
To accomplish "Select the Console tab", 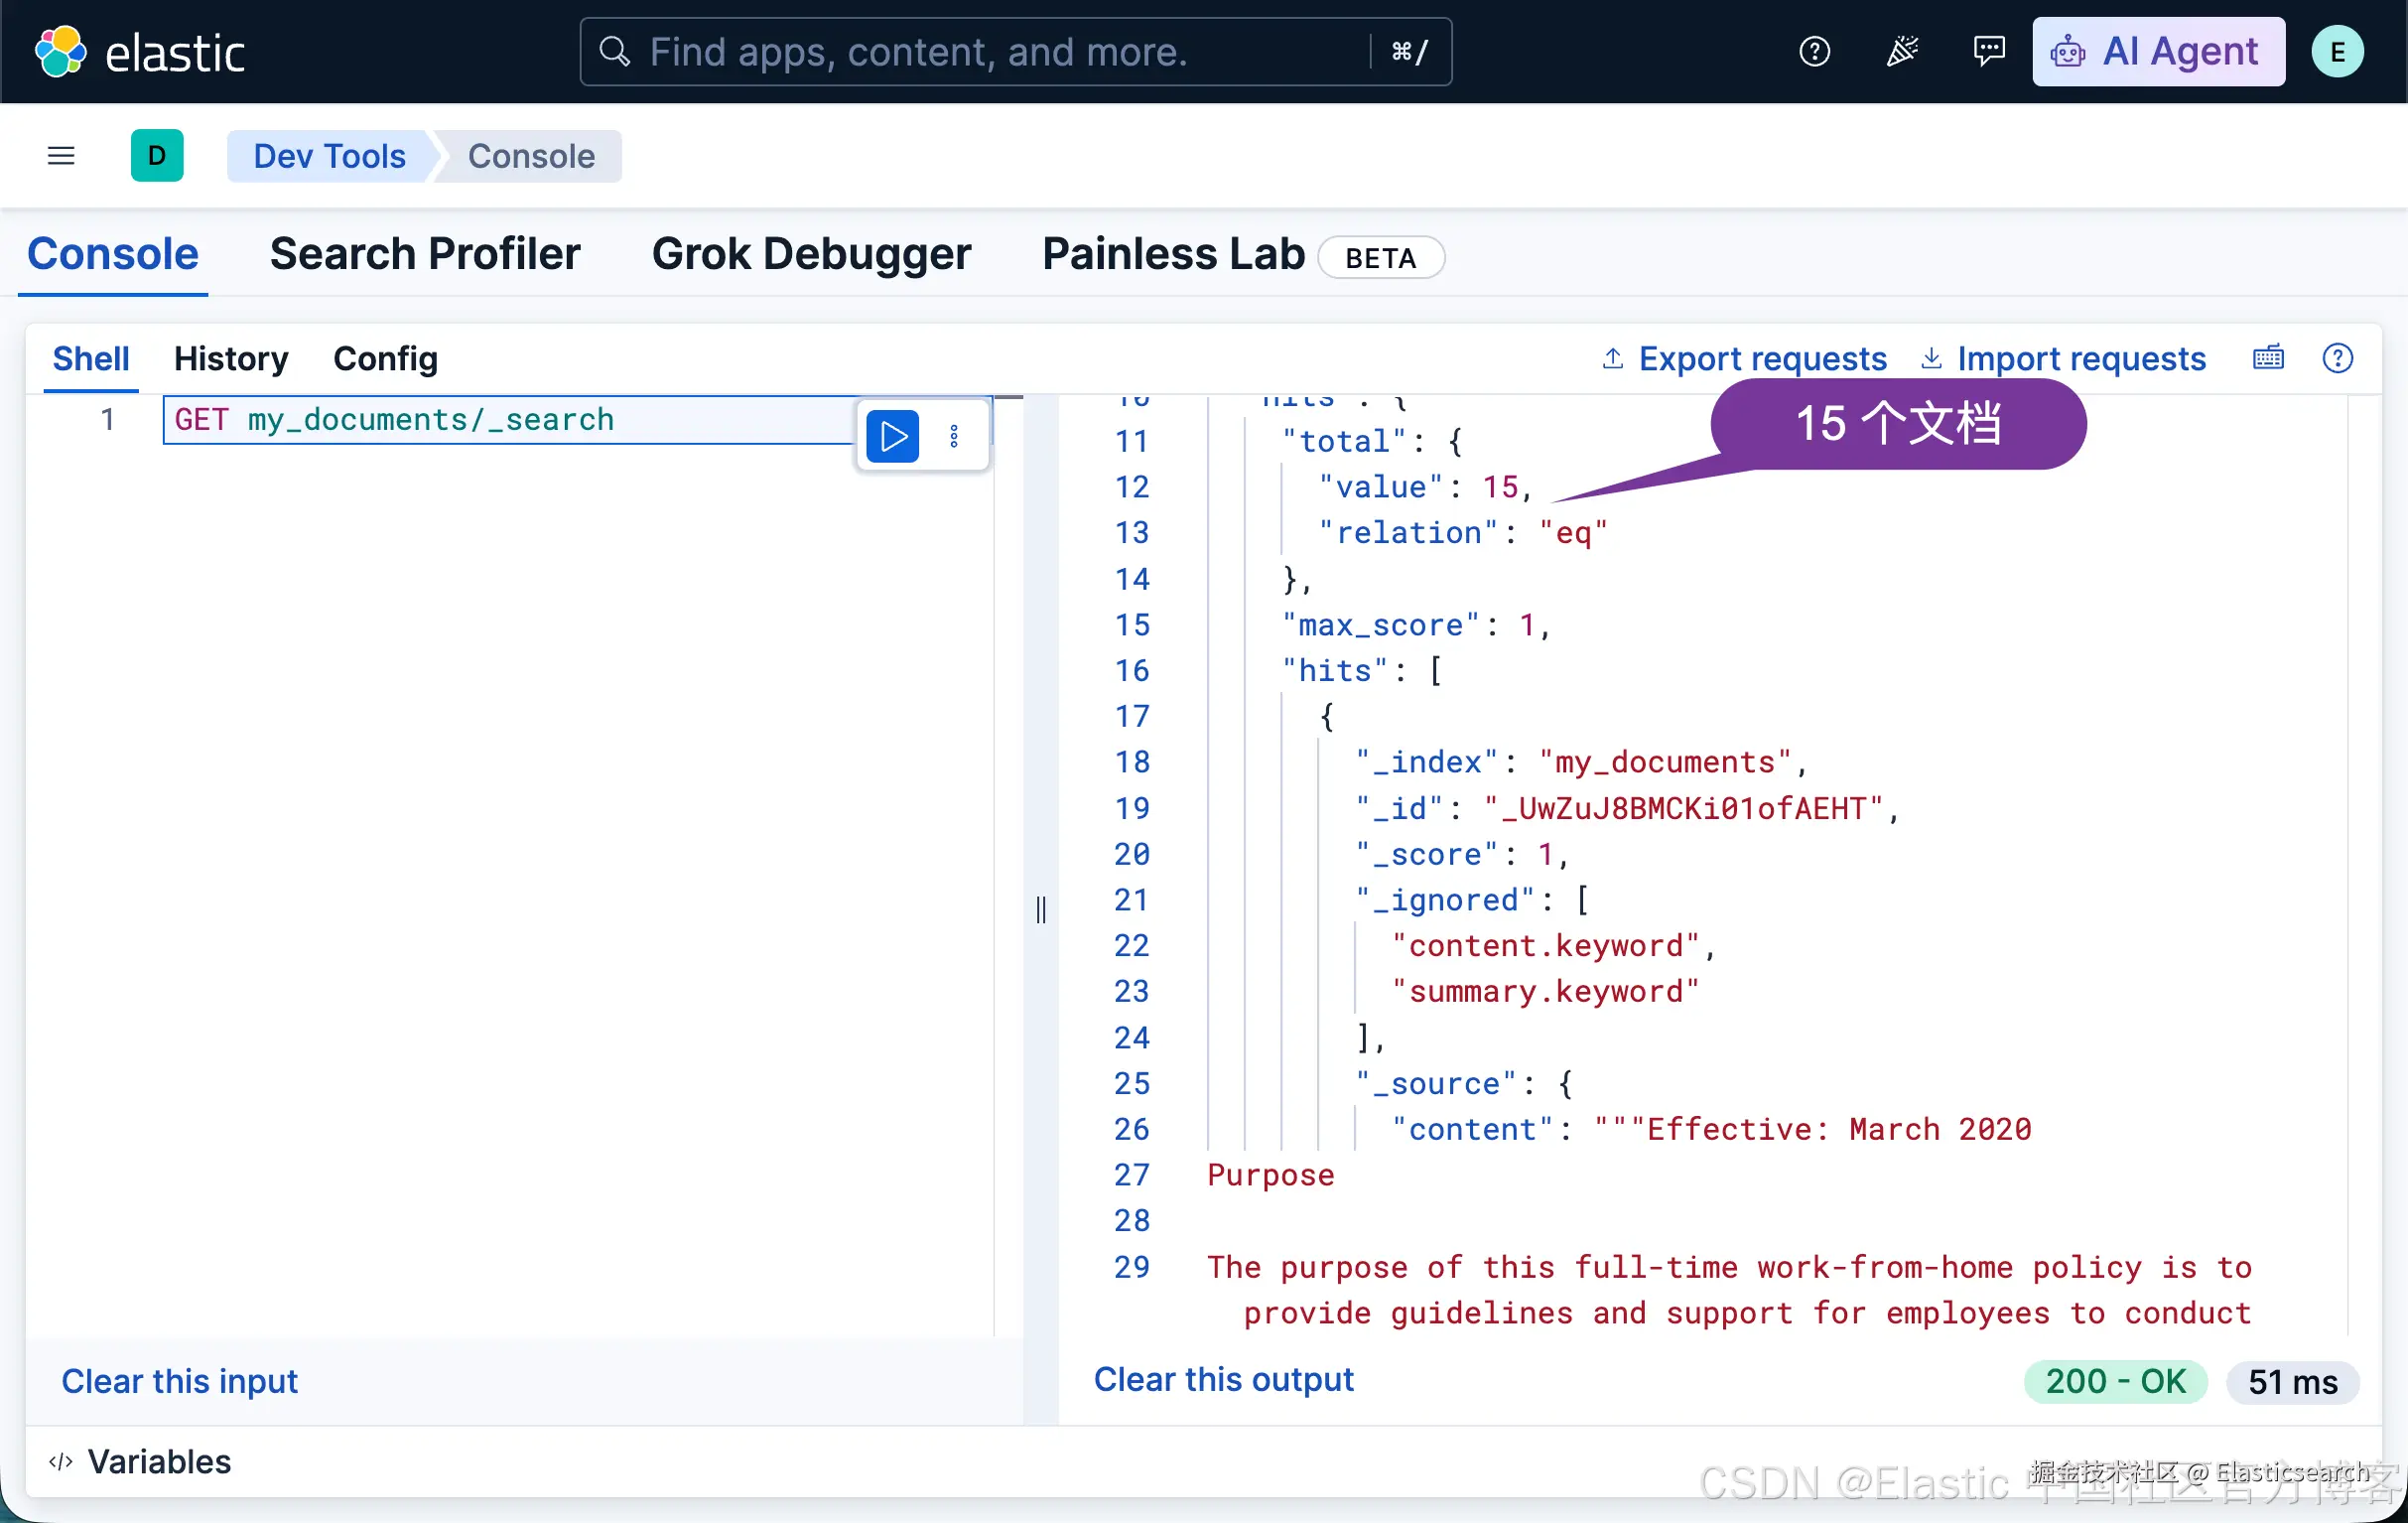I will (113, 254).
